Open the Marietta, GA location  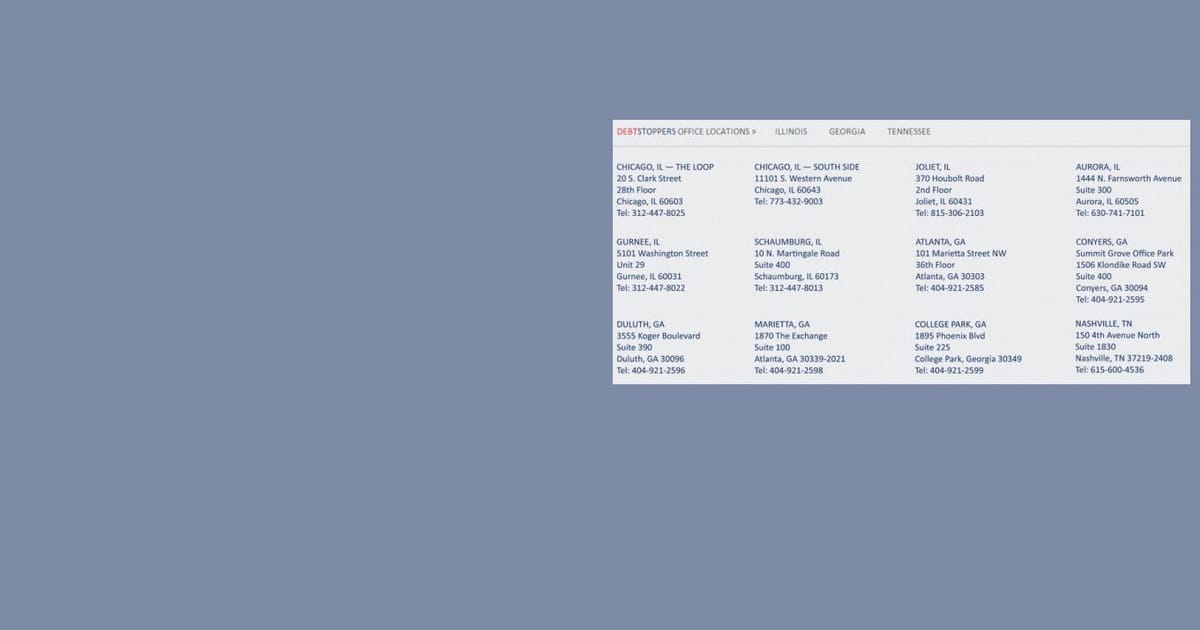point(782,325)
